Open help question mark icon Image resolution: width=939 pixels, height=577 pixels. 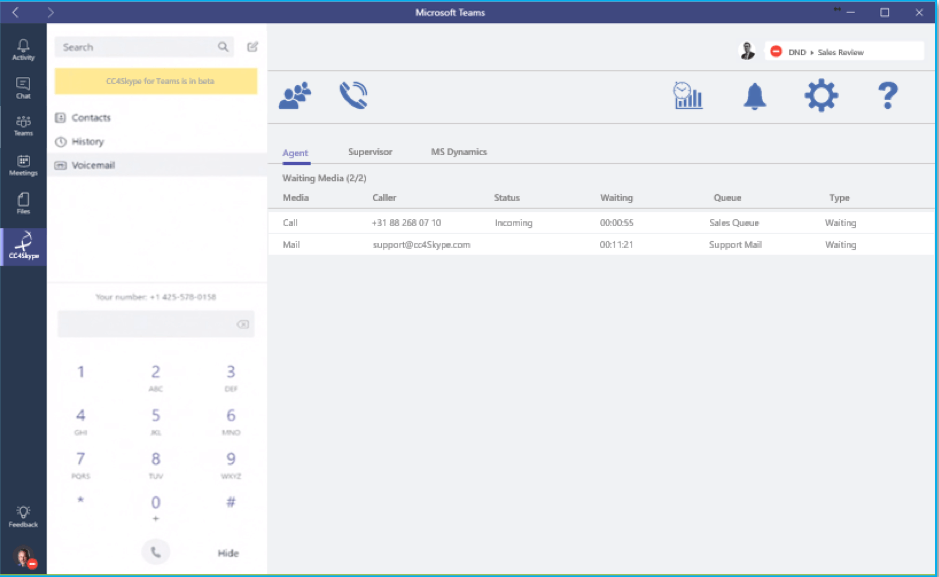tap(887, 95)
